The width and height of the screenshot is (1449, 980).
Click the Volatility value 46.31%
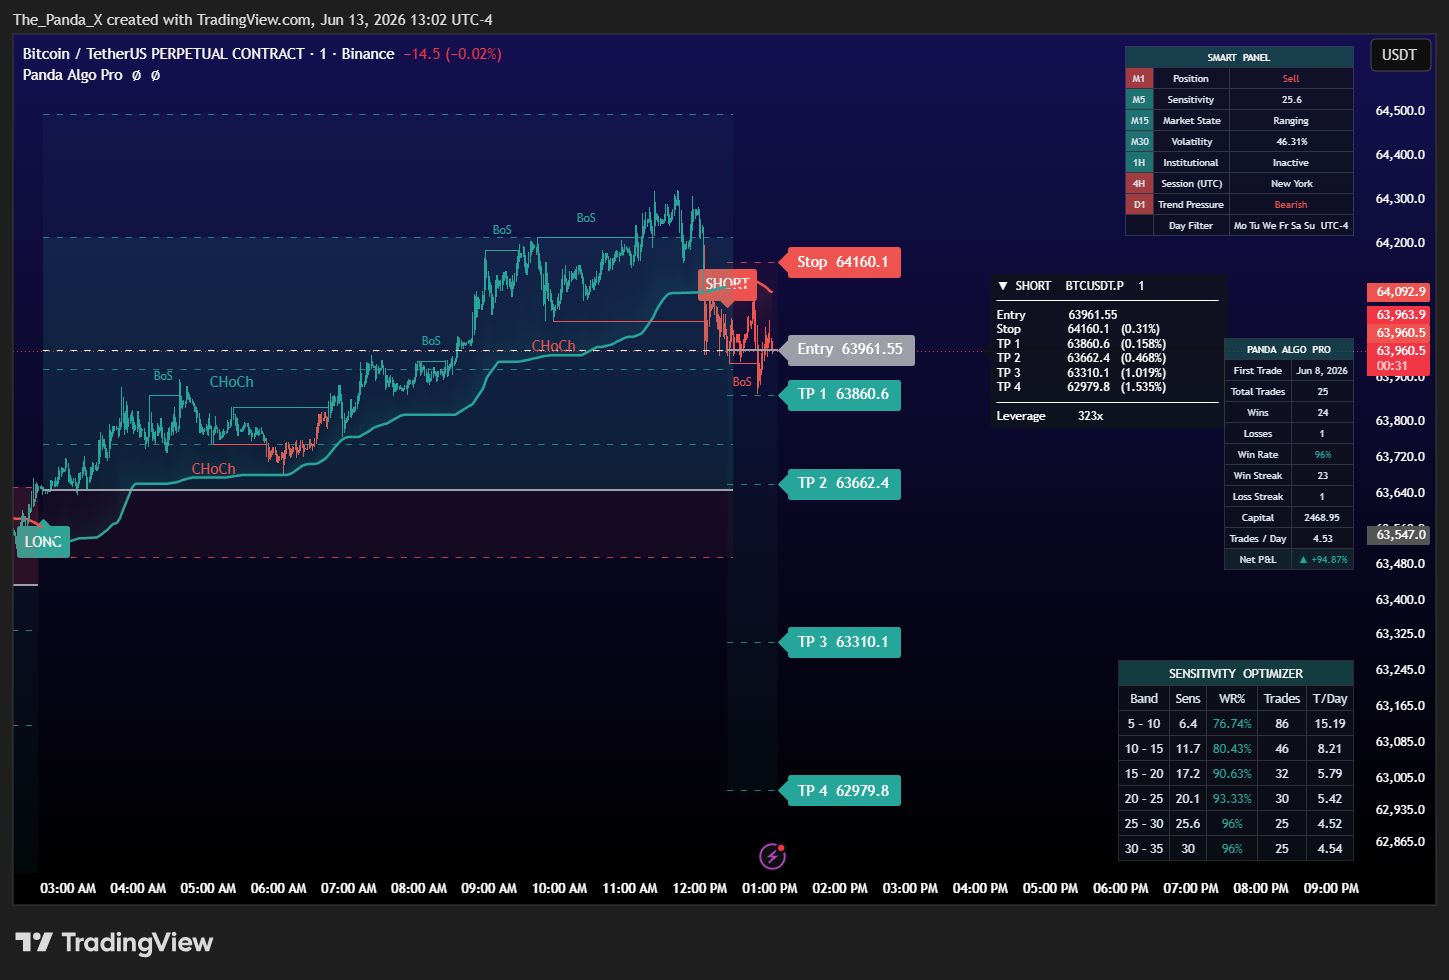(x=1291, y=142)
